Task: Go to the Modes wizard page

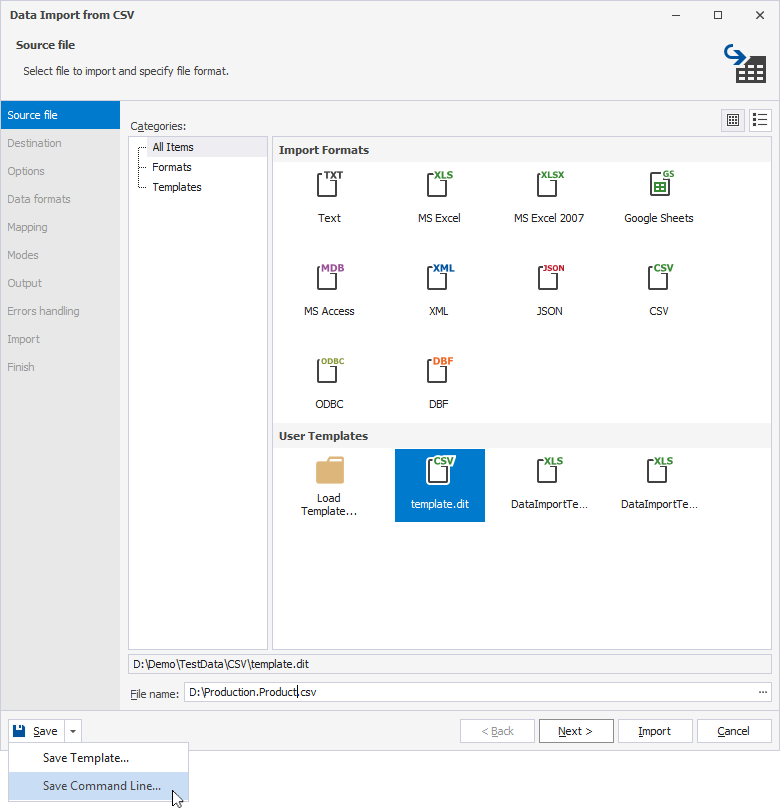Action: [x=60, y=255]
